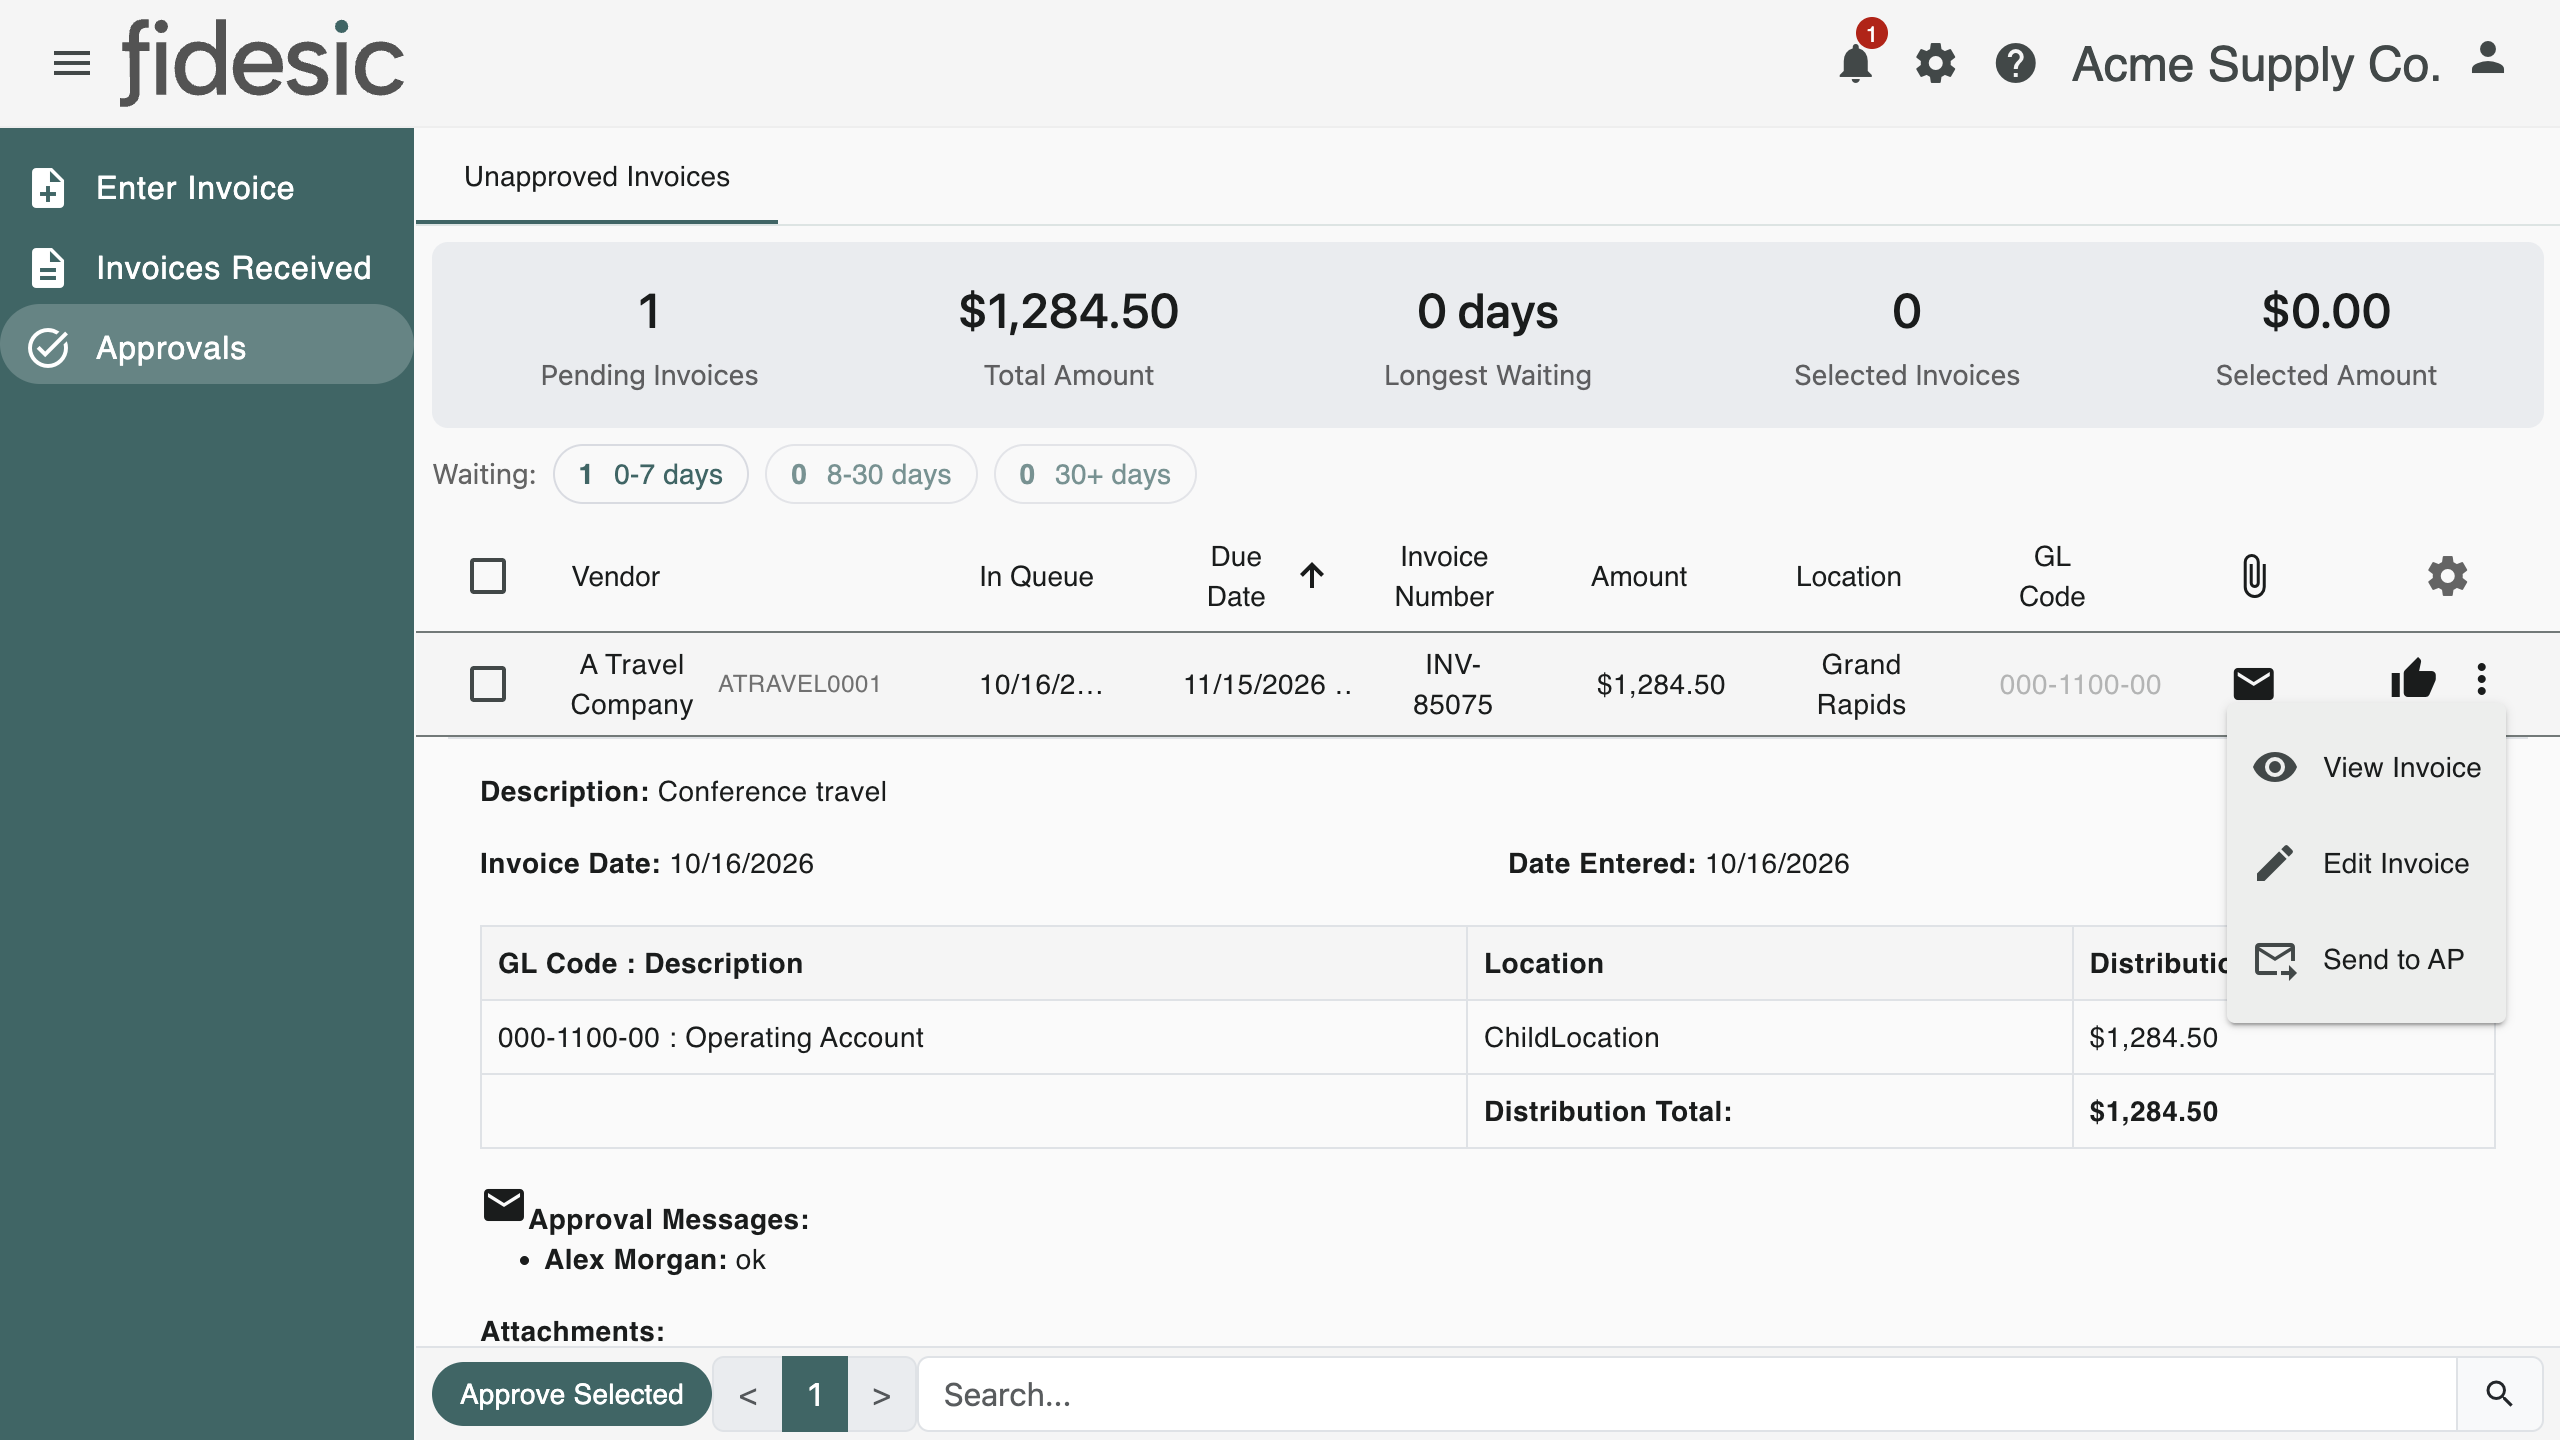
Task: Filter by 8-30 days waiting chip
Action: pyautogui.click(x=871, y=474)
